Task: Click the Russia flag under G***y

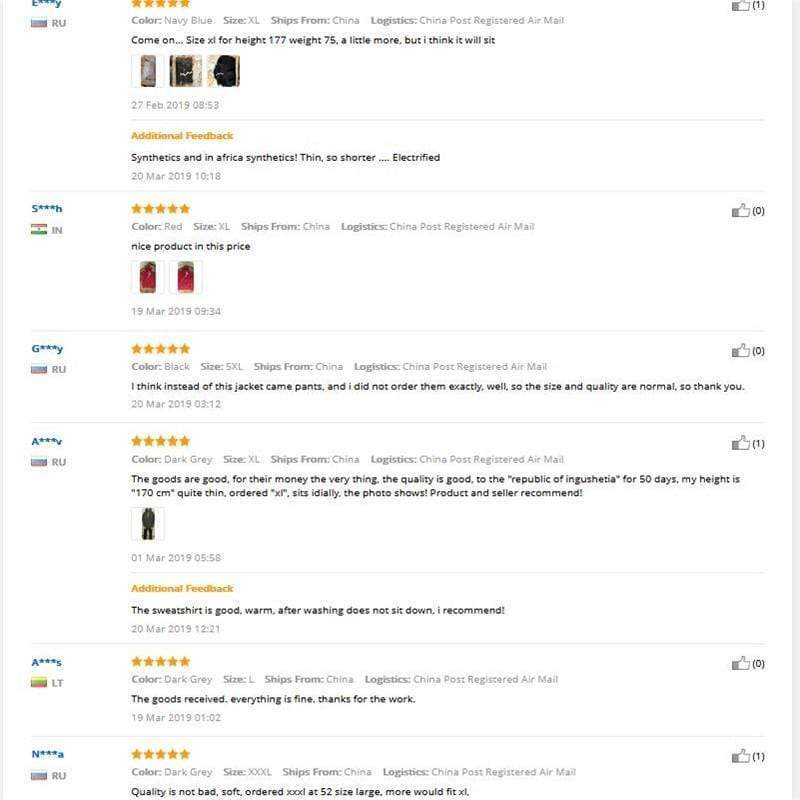Action: tap(39, 369)
